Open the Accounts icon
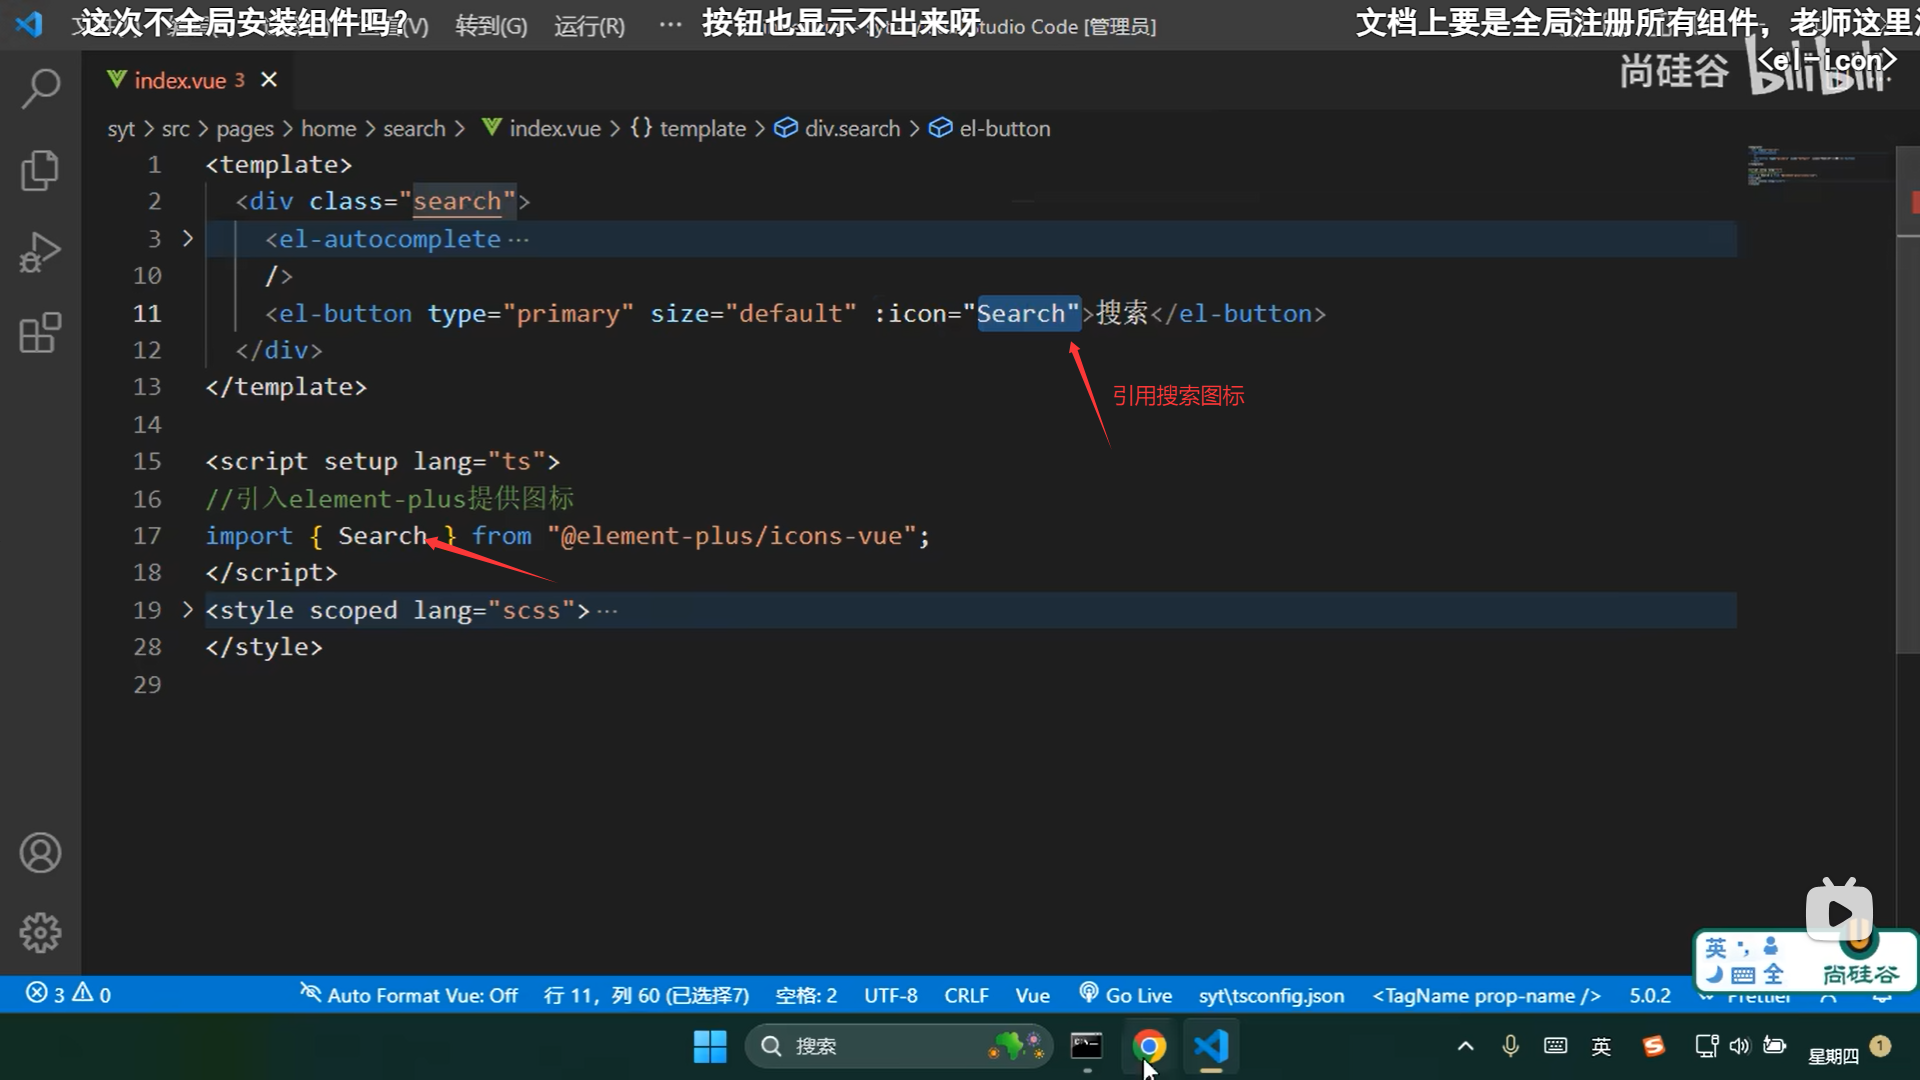 (40, 853)
